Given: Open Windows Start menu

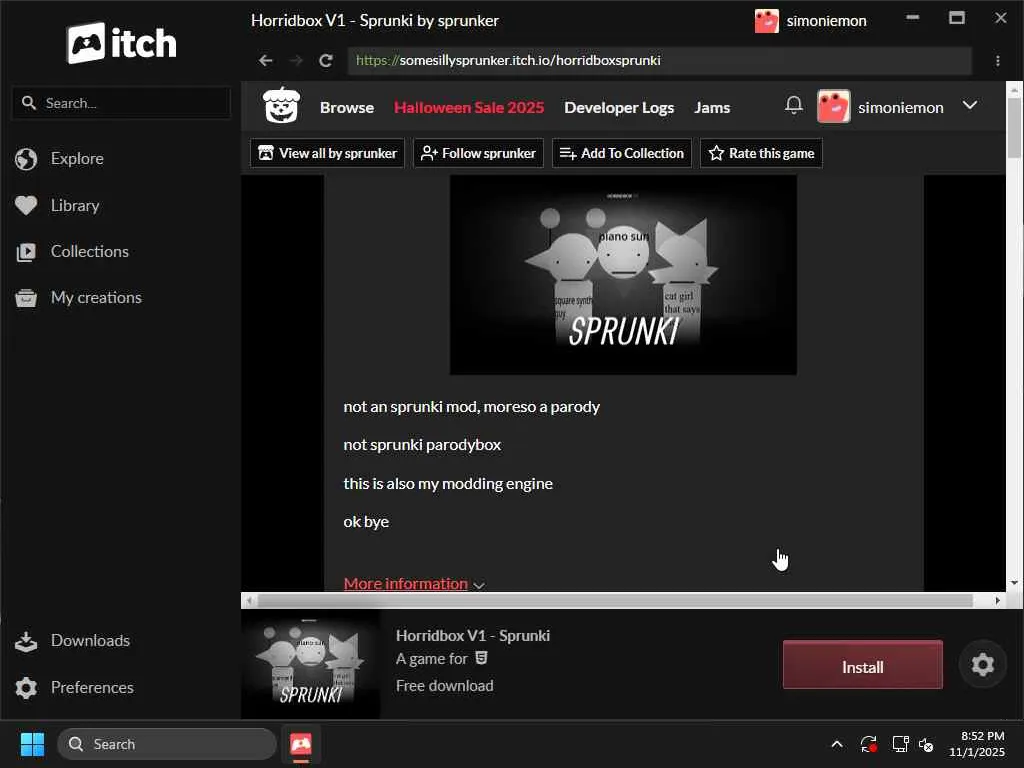Looking at the screenshot, I should click(32, 744).
